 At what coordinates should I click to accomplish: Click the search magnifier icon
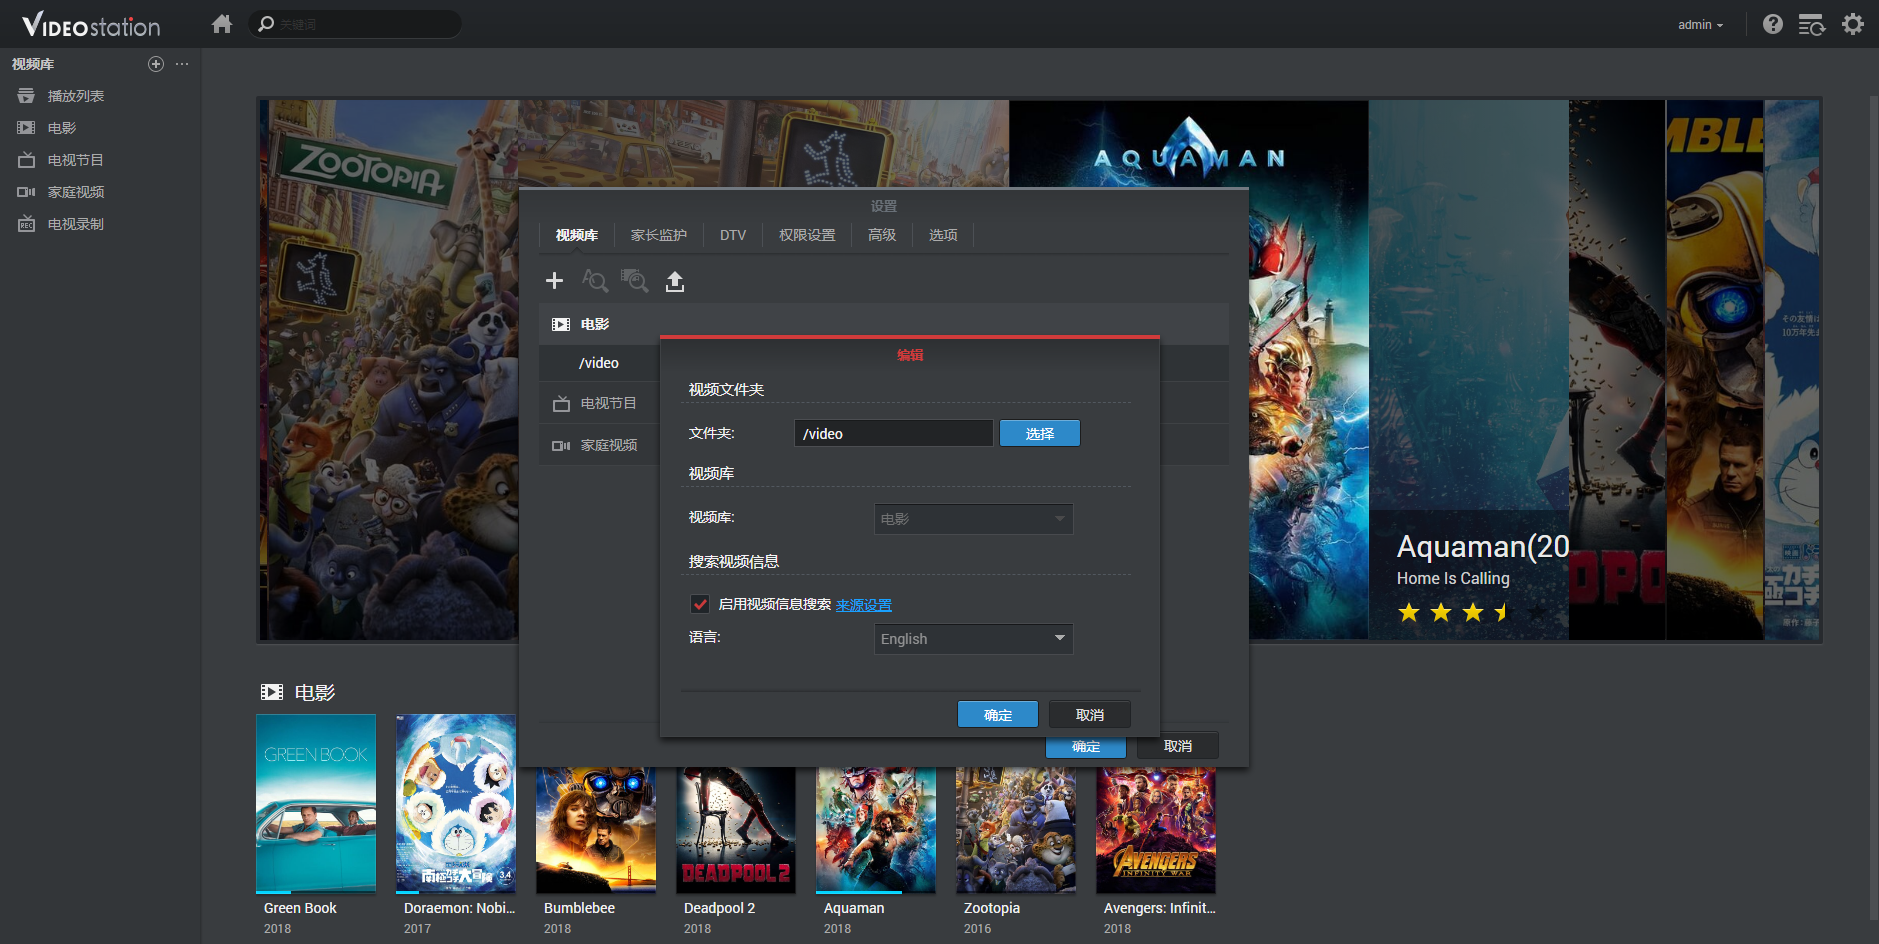click(266, 24)
